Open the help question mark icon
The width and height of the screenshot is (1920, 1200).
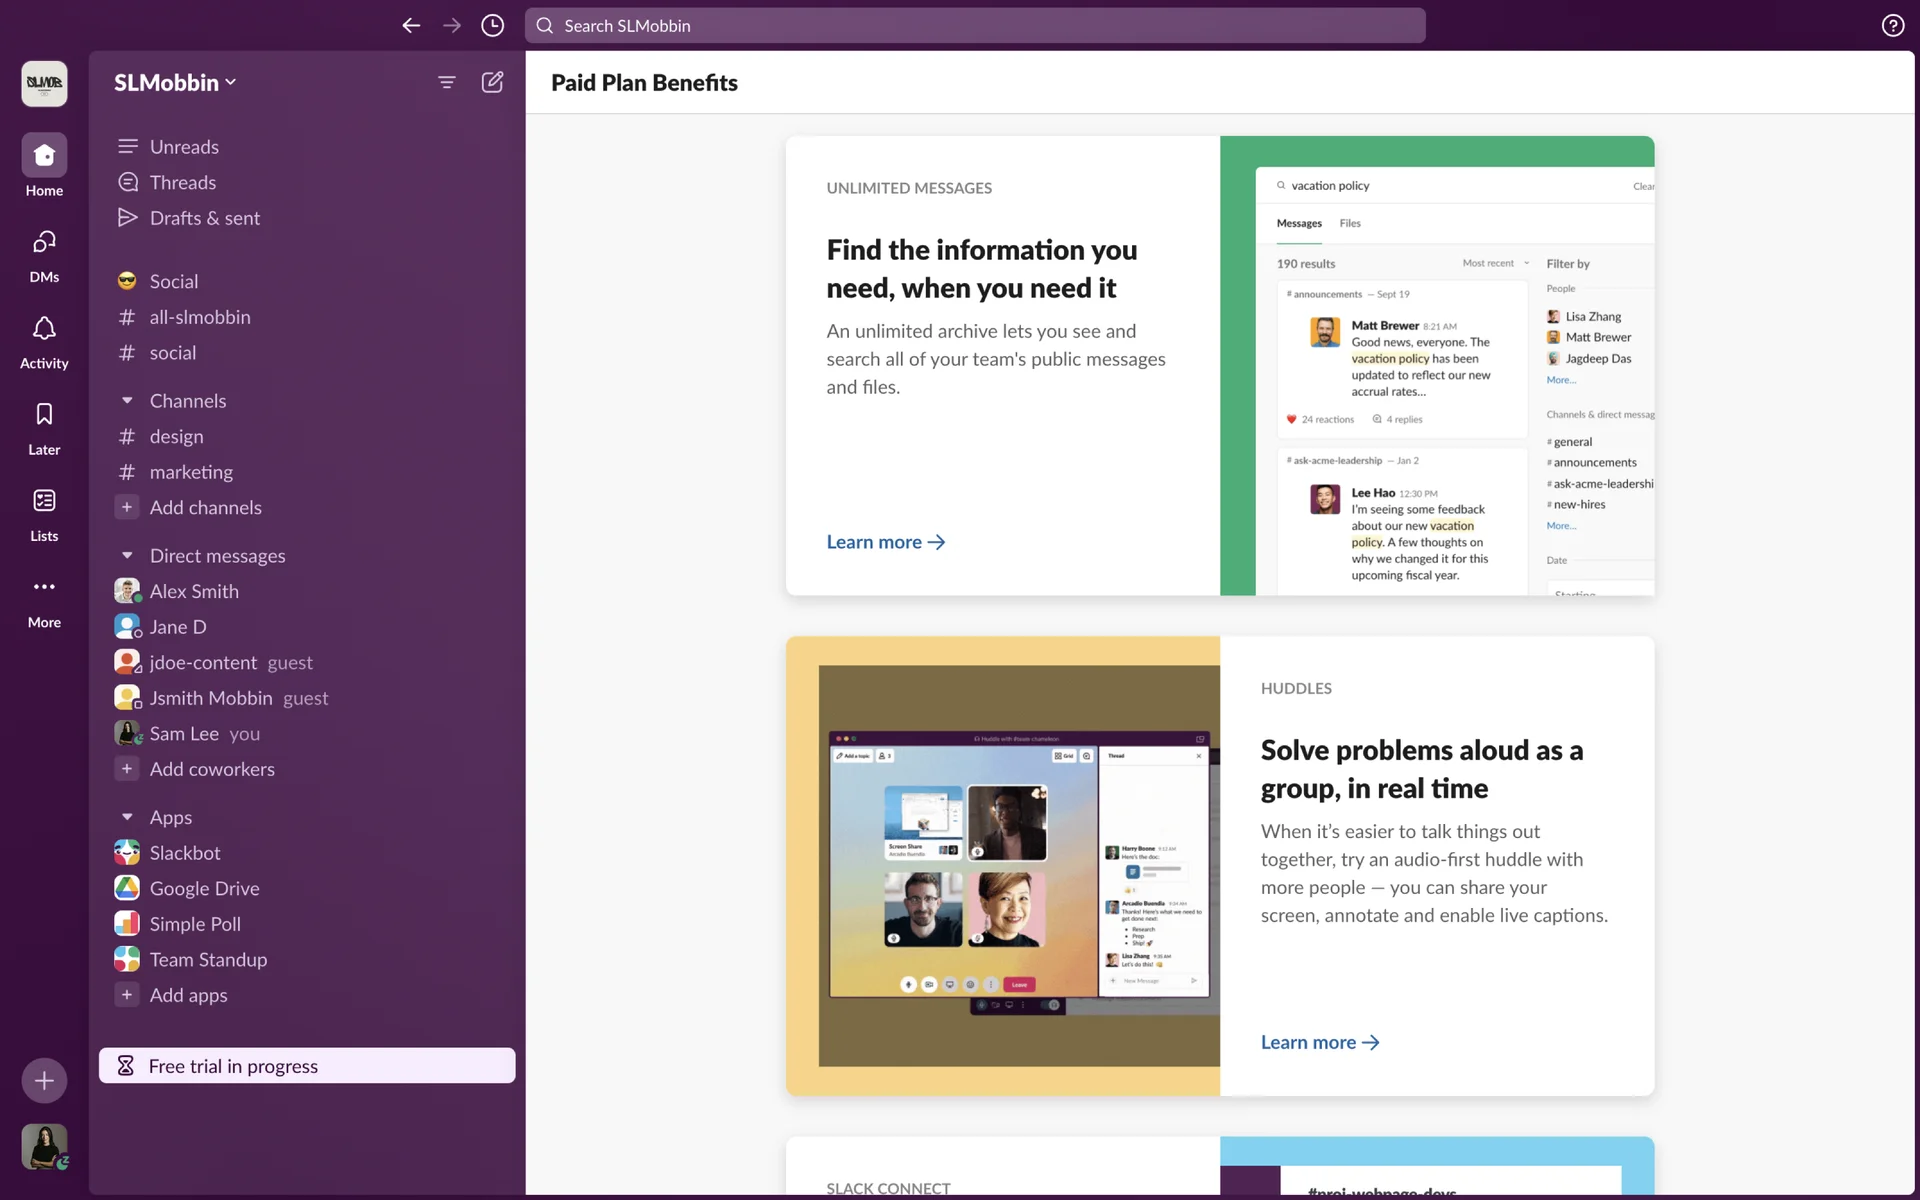1892,26
